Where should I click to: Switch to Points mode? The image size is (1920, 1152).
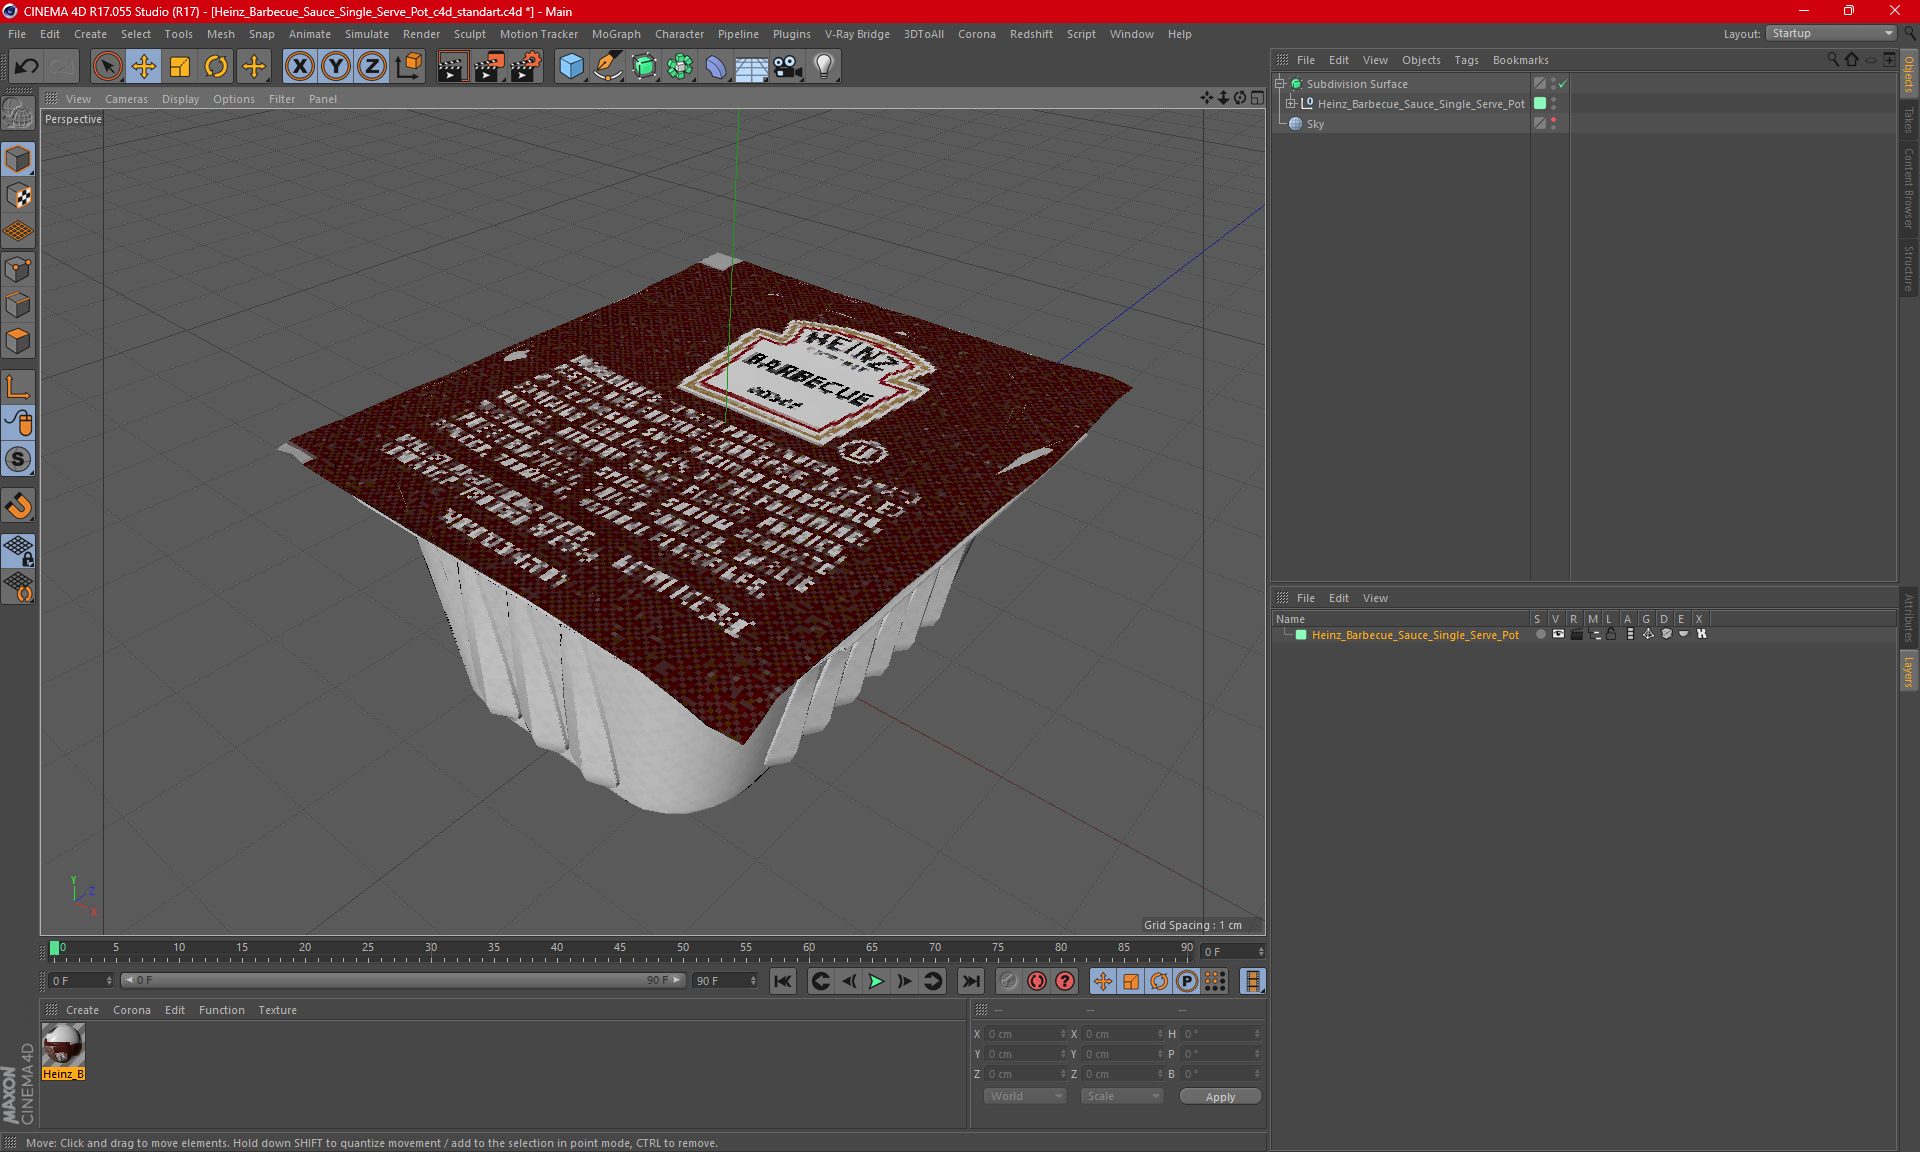click(18, 269)
